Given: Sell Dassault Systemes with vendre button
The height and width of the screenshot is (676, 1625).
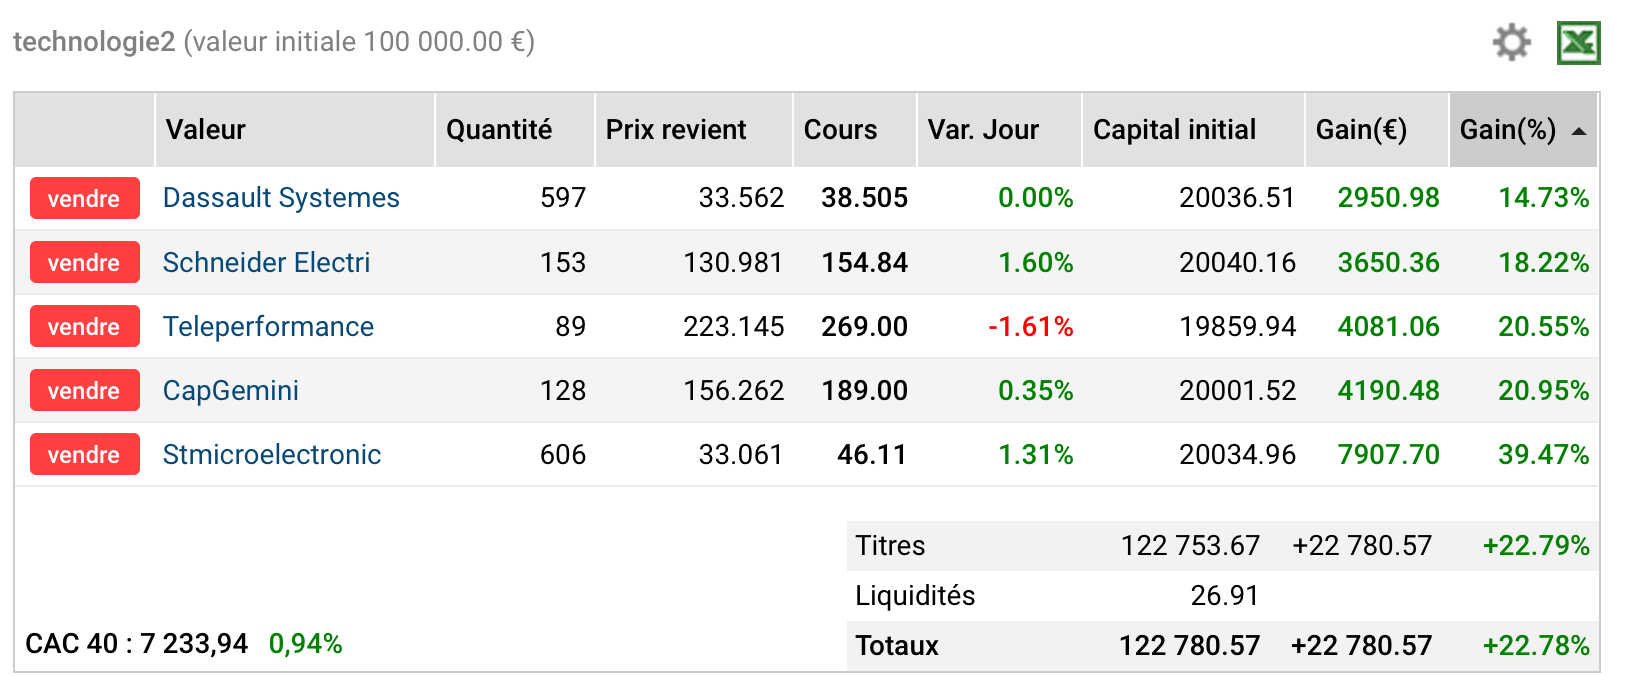Looking at the screenshot, I should click(x=84, y=198).
